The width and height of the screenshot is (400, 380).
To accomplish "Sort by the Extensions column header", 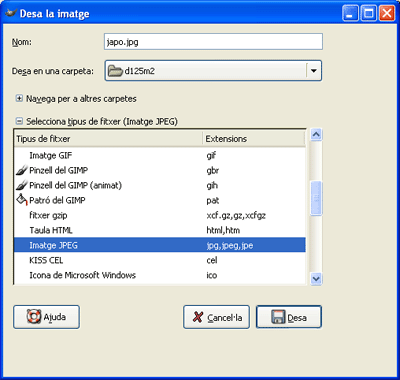I will (254, 139).
